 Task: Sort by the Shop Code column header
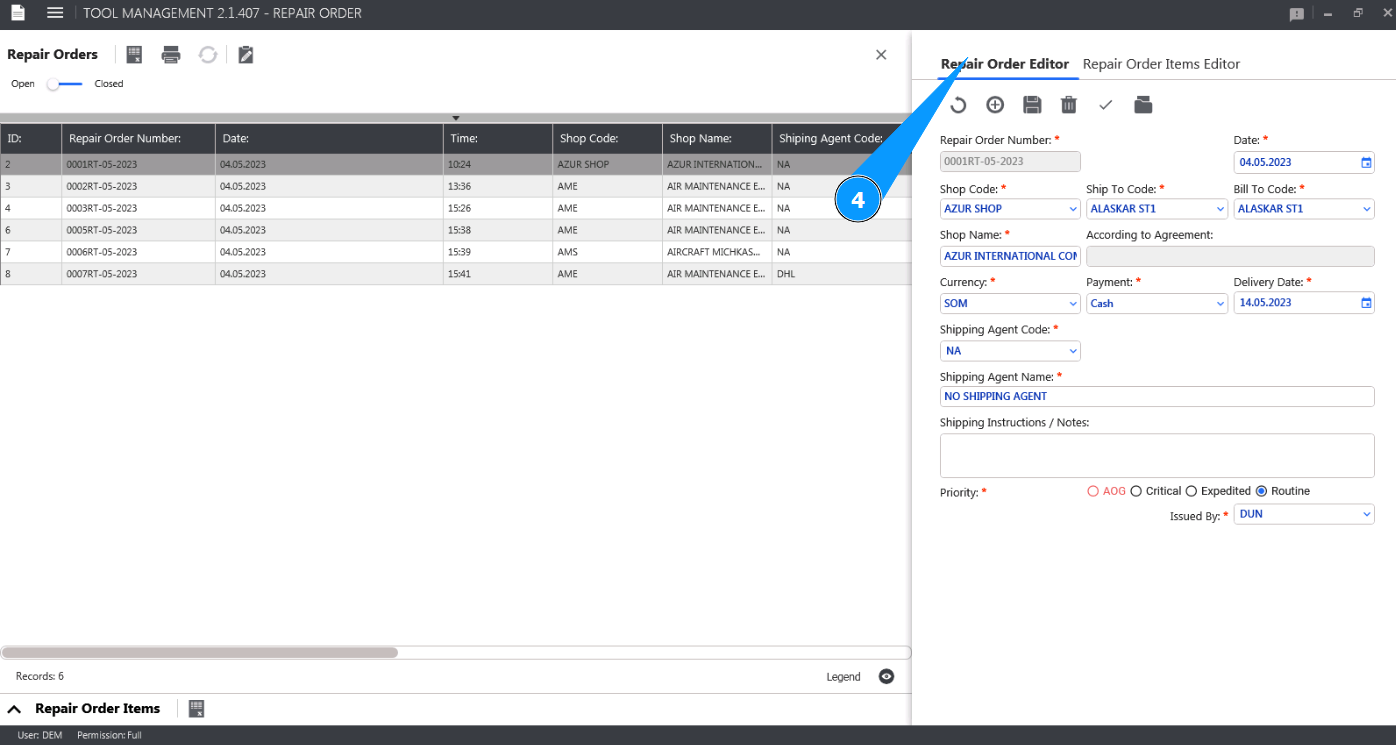coord(608,139)
